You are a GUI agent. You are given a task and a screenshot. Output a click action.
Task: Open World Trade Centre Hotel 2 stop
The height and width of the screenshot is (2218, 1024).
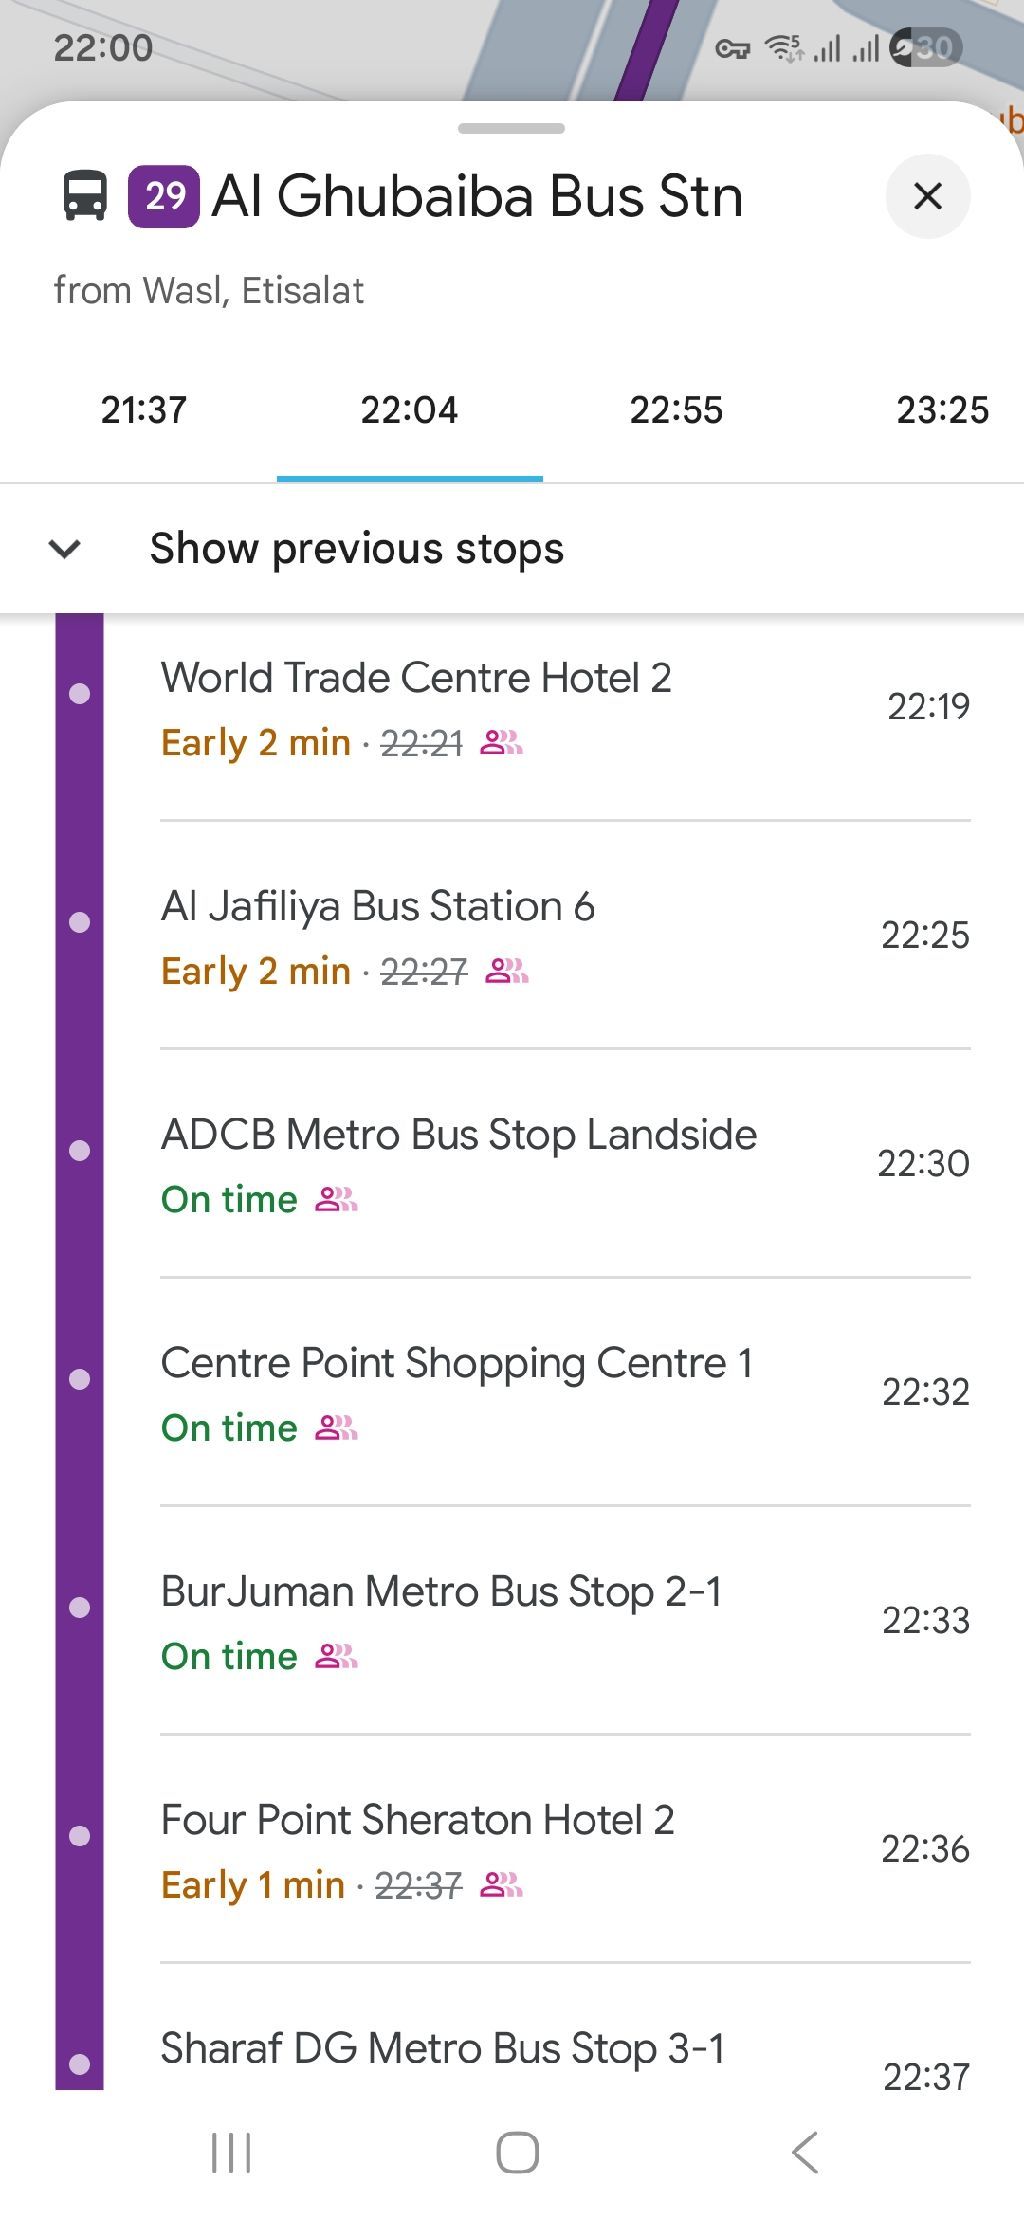click(415, 678)
